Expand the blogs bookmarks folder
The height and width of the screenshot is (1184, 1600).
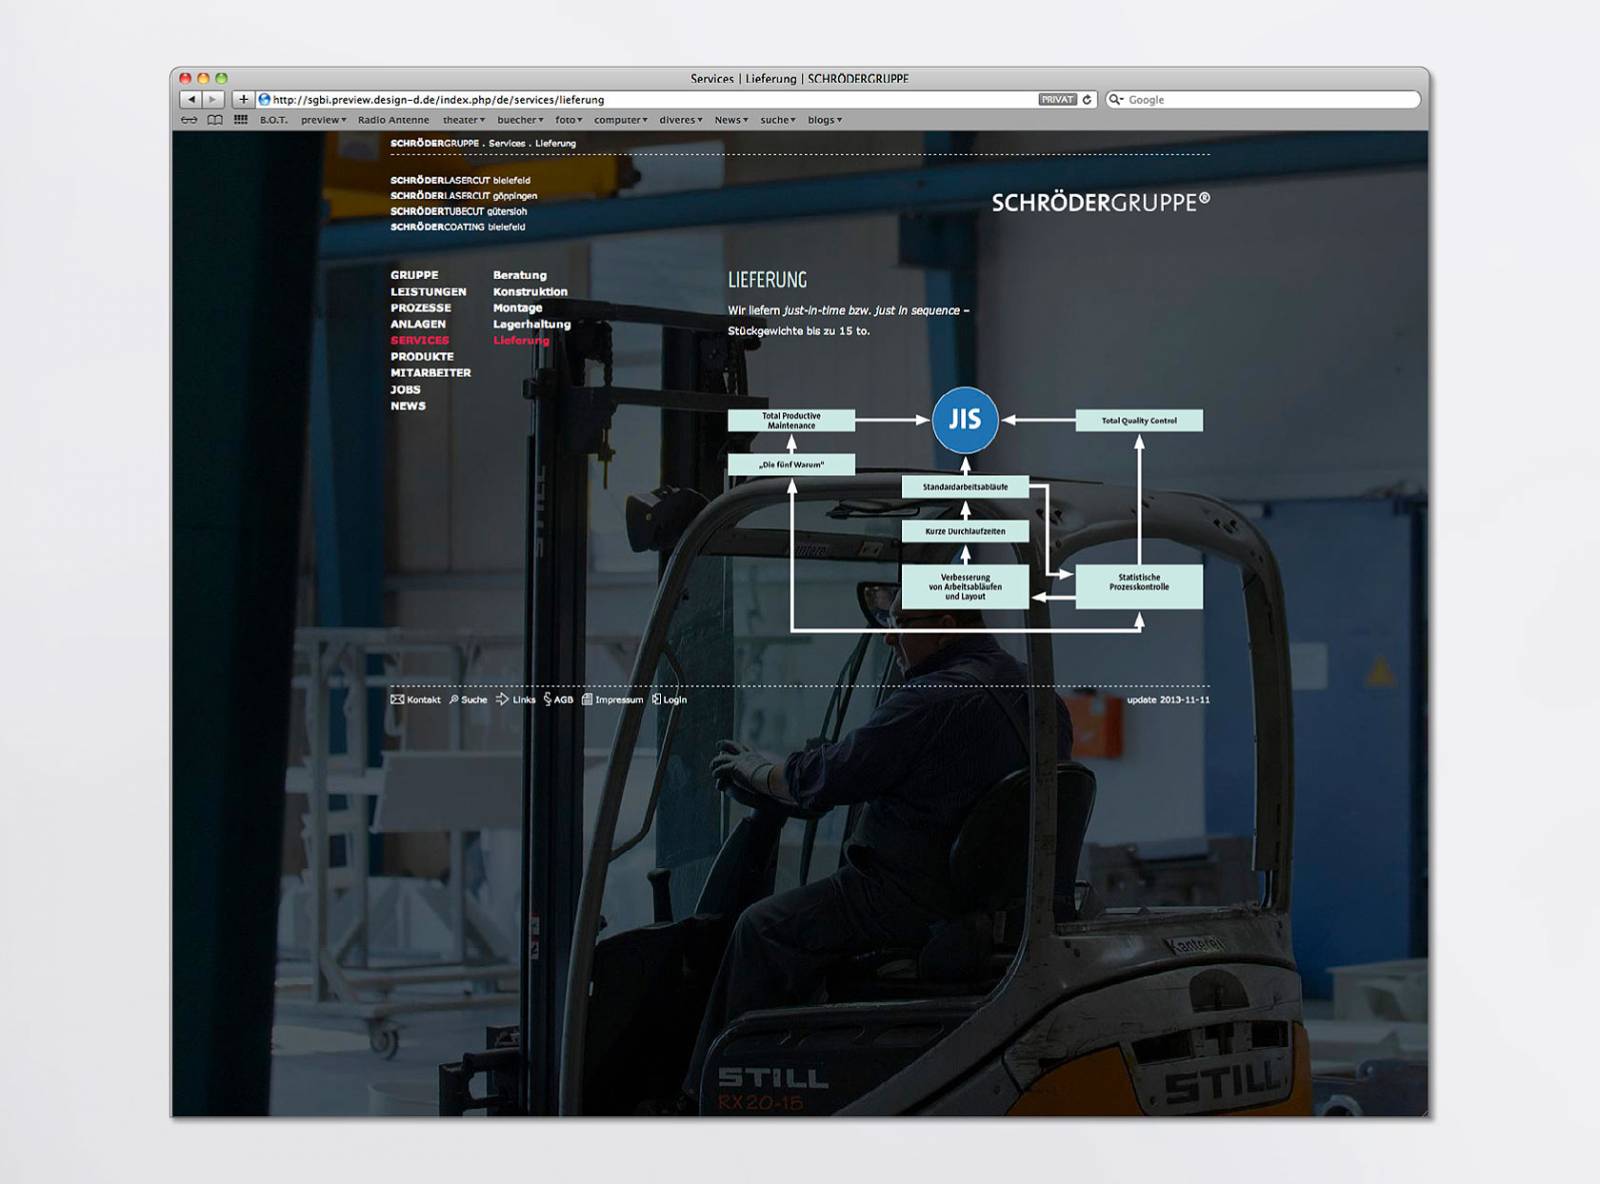tap(825, 120)
